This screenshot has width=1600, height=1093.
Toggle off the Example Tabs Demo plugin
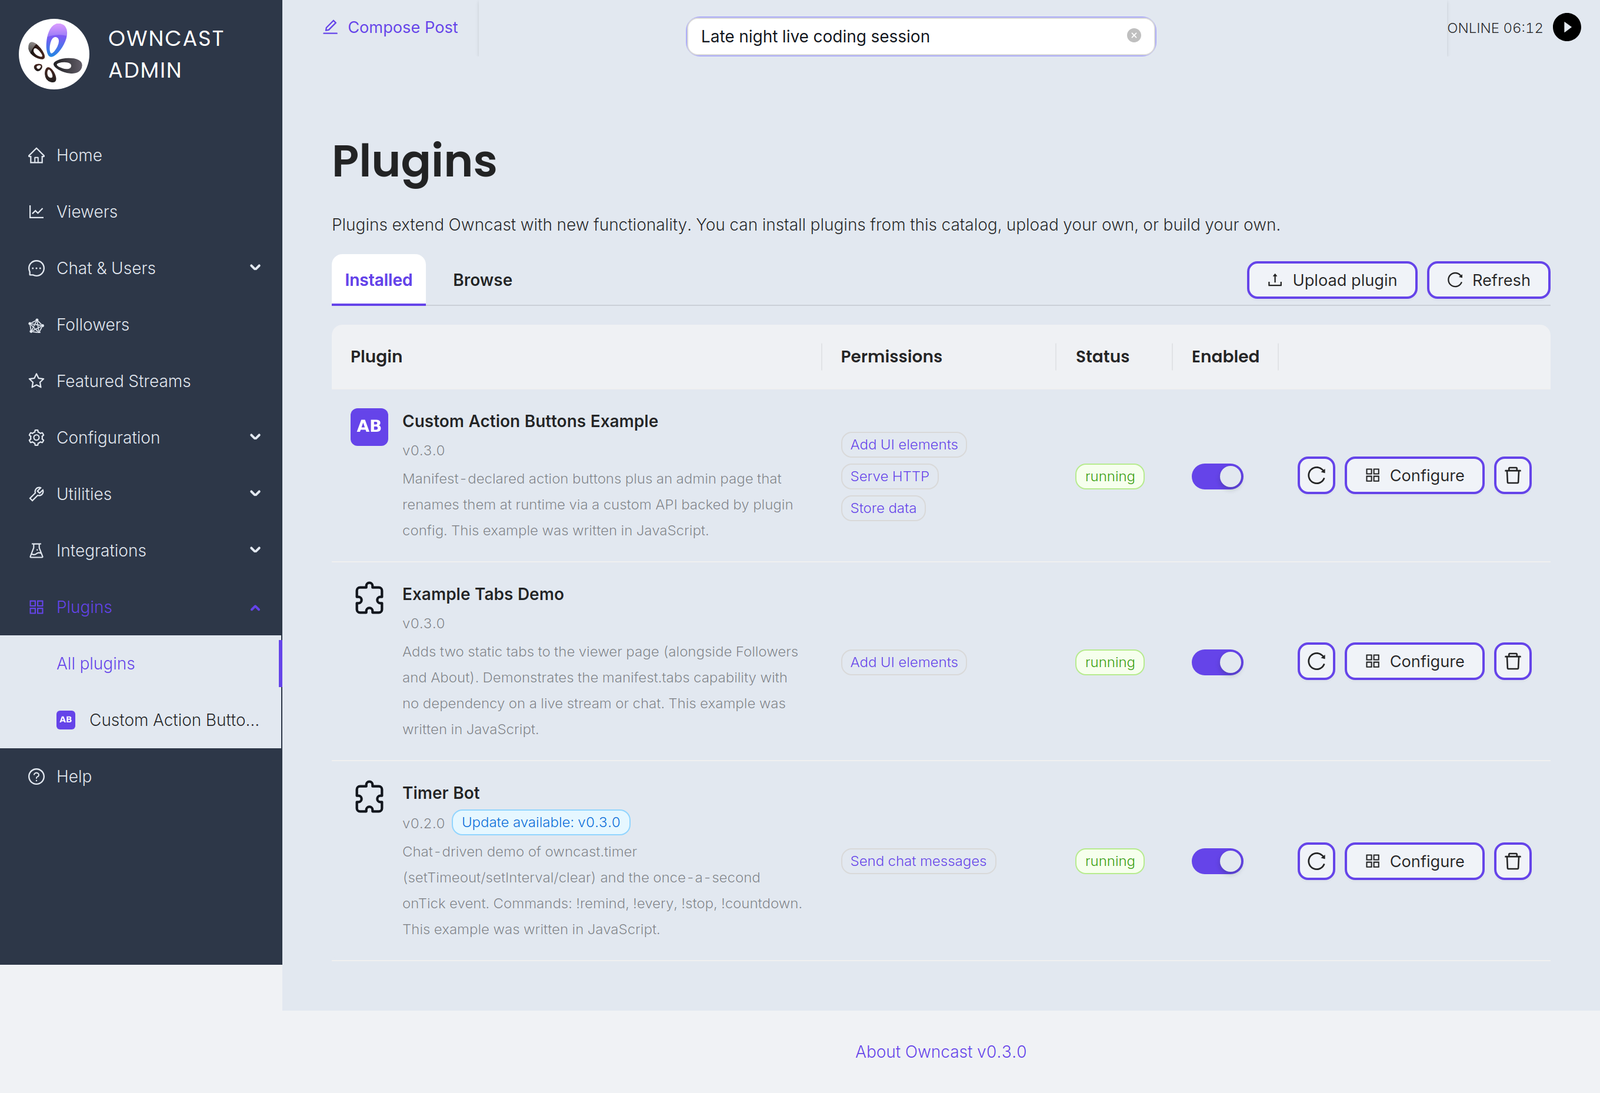click(x=1217, y=662)
